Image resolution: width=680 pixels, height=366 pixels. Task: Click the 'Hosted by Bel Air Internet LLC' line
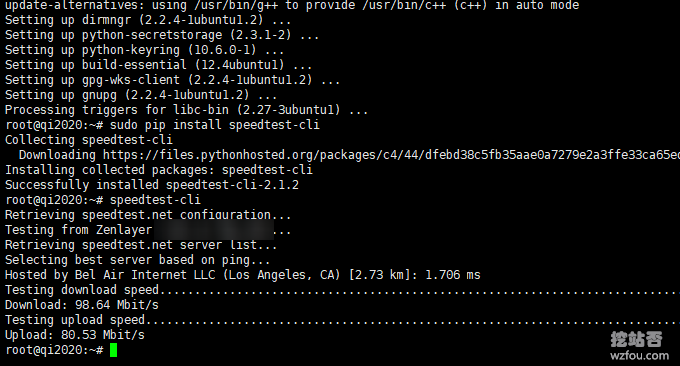tap(242, 275)
